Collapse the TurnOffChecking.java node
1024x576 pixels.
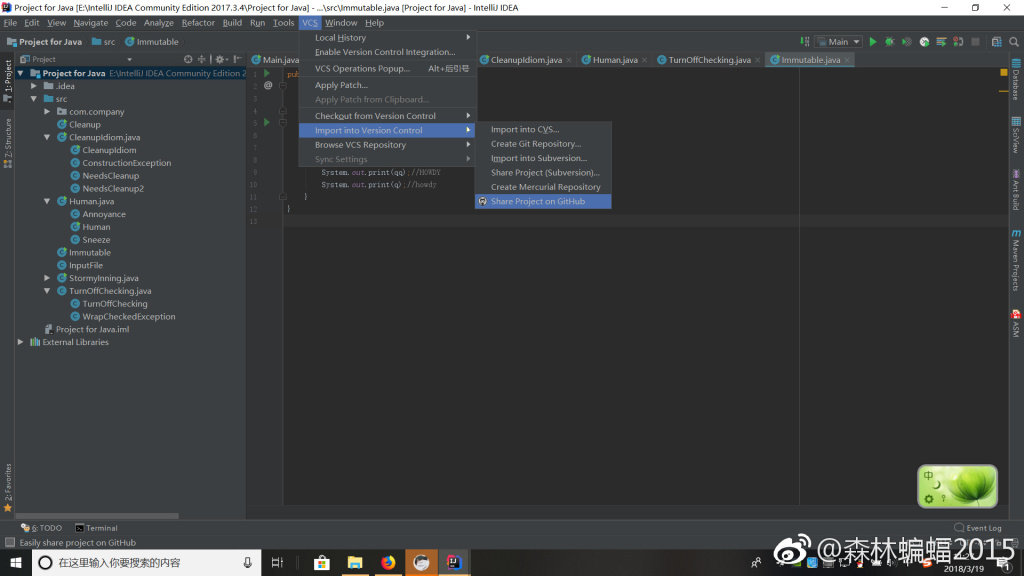pos(47,291)
